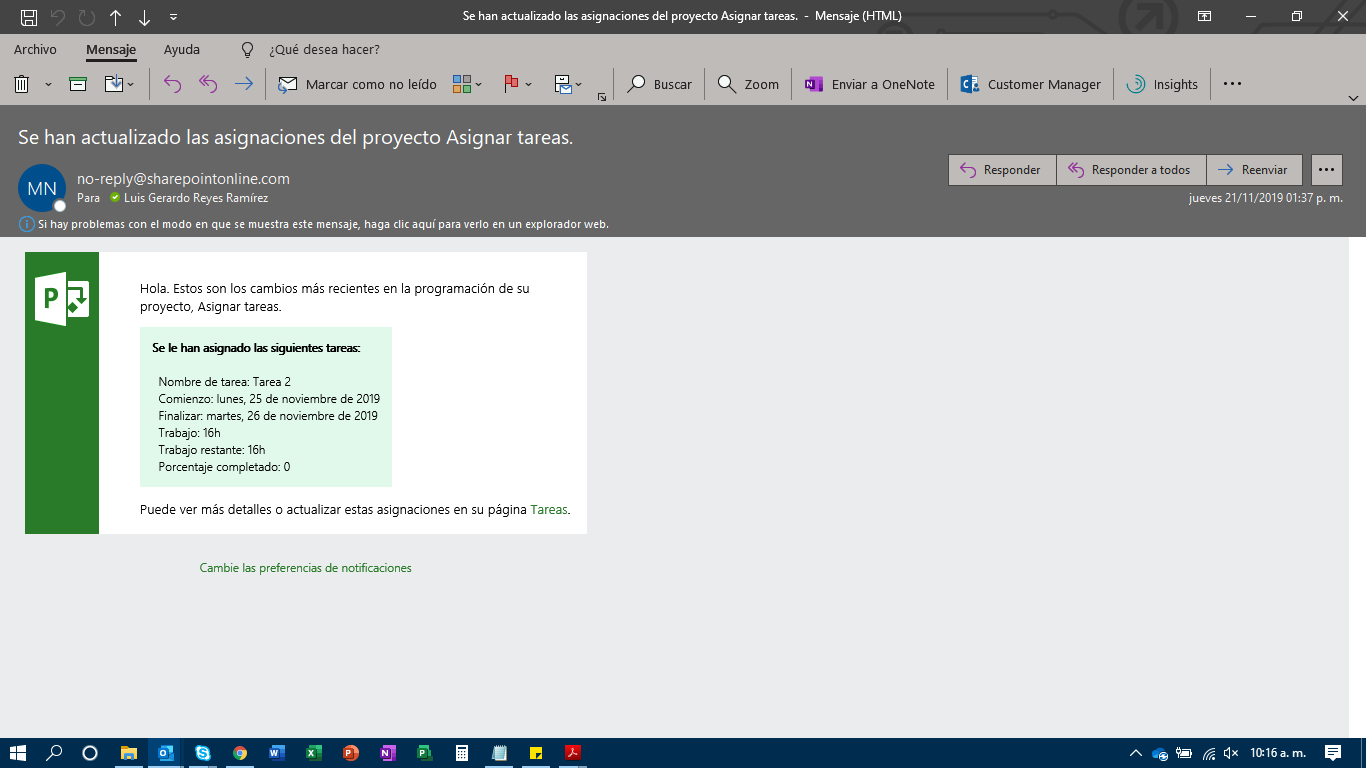Screen dimensions: 1366x768
Task: Archive the message using the green archive icon
Action: [78, 84]
